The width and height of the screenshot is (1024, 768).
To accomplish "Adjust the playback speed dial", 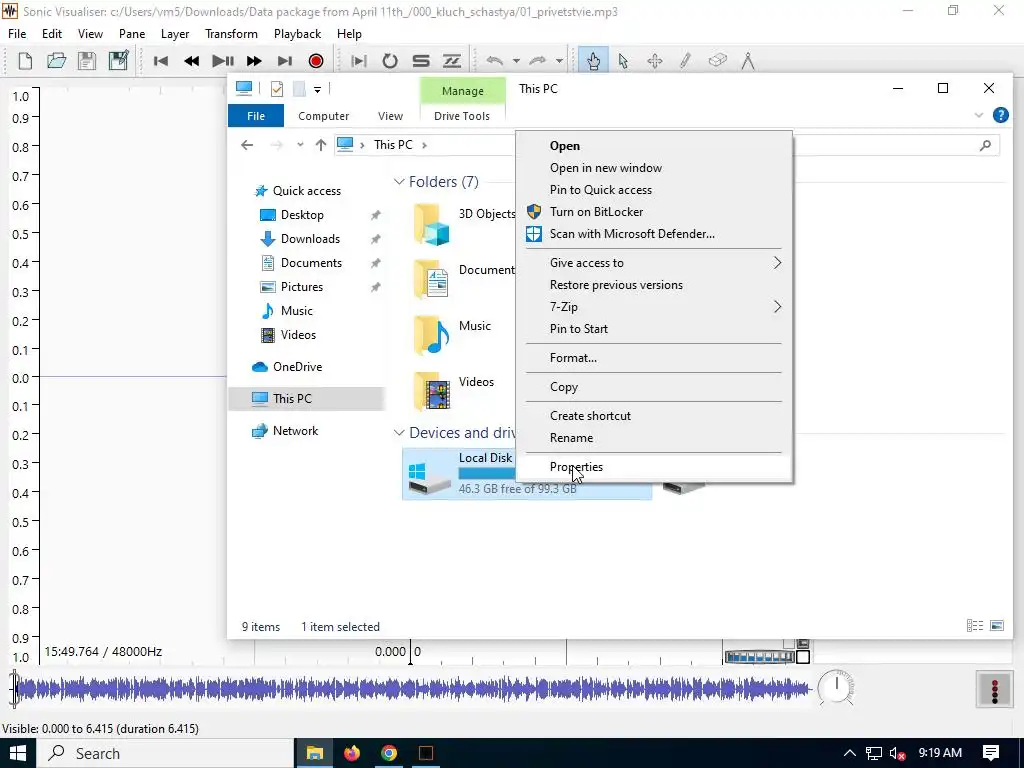I will (836, 688).
